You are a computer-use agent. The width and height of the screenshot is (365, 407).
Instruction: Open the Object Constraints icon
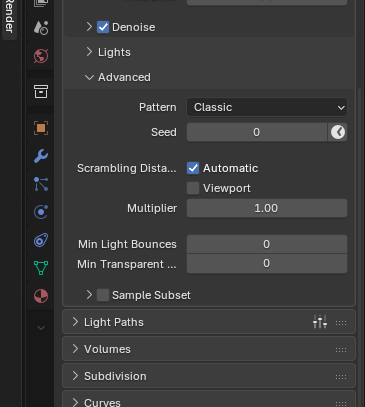click(x=41, y=240)
